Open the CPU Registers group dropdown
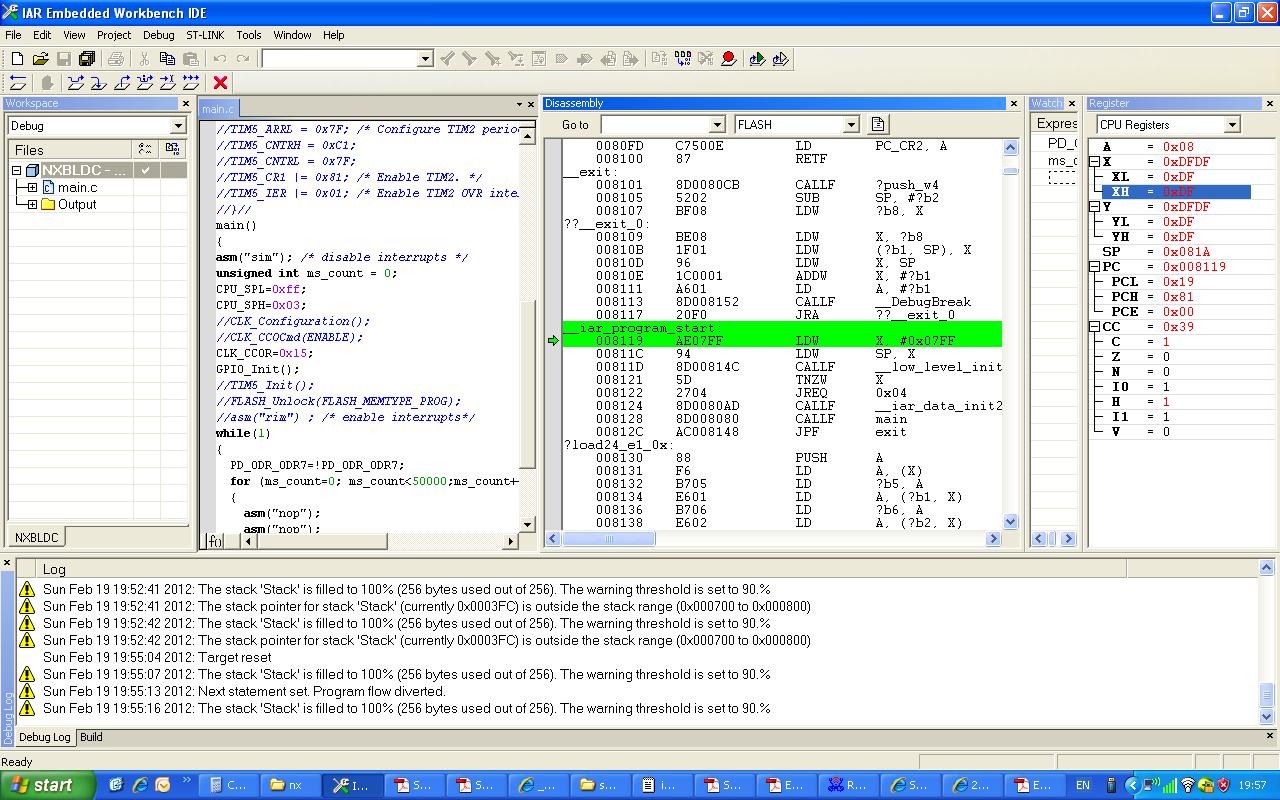1280x800 pixels. pos(1232,124)
